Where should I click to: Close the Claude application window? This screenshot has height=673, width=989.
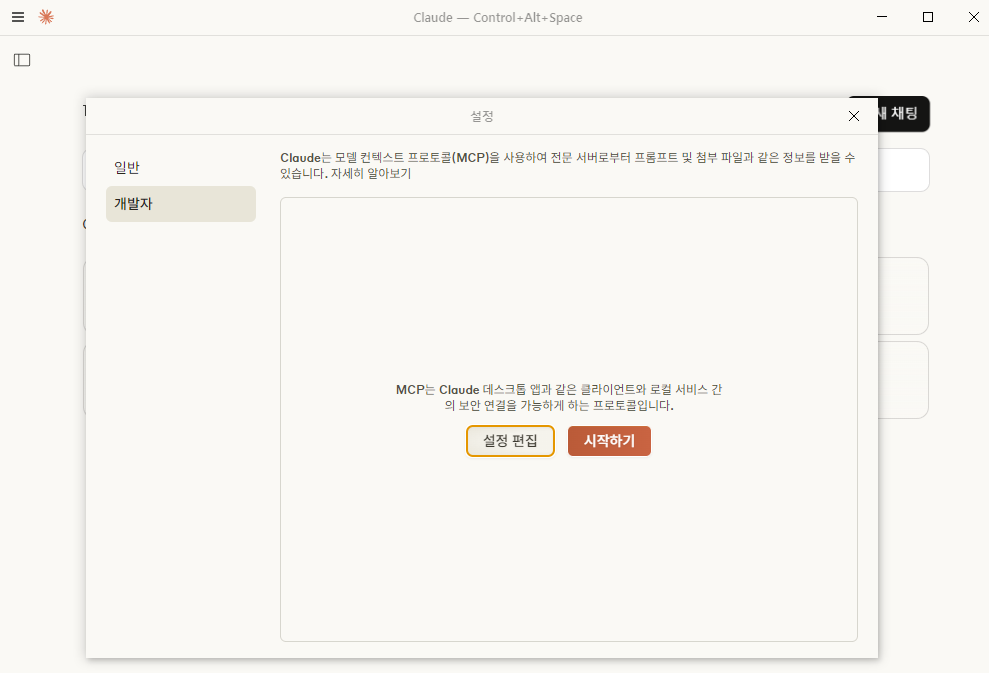(973, 17)
